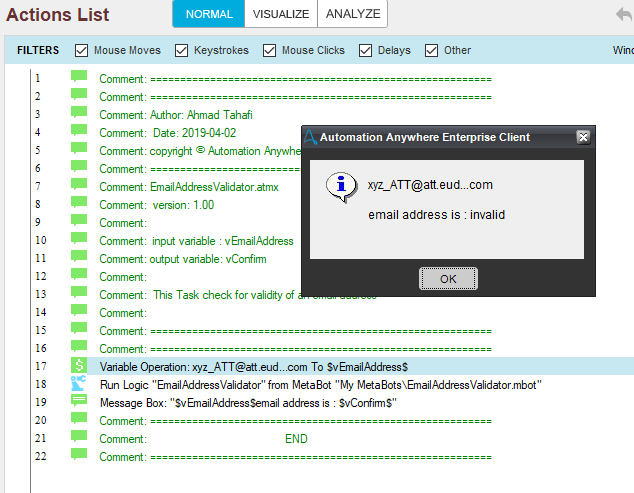Click the comment icon on line 22
634x493 pixels.
pyautogui.click(x=79, y=454)
